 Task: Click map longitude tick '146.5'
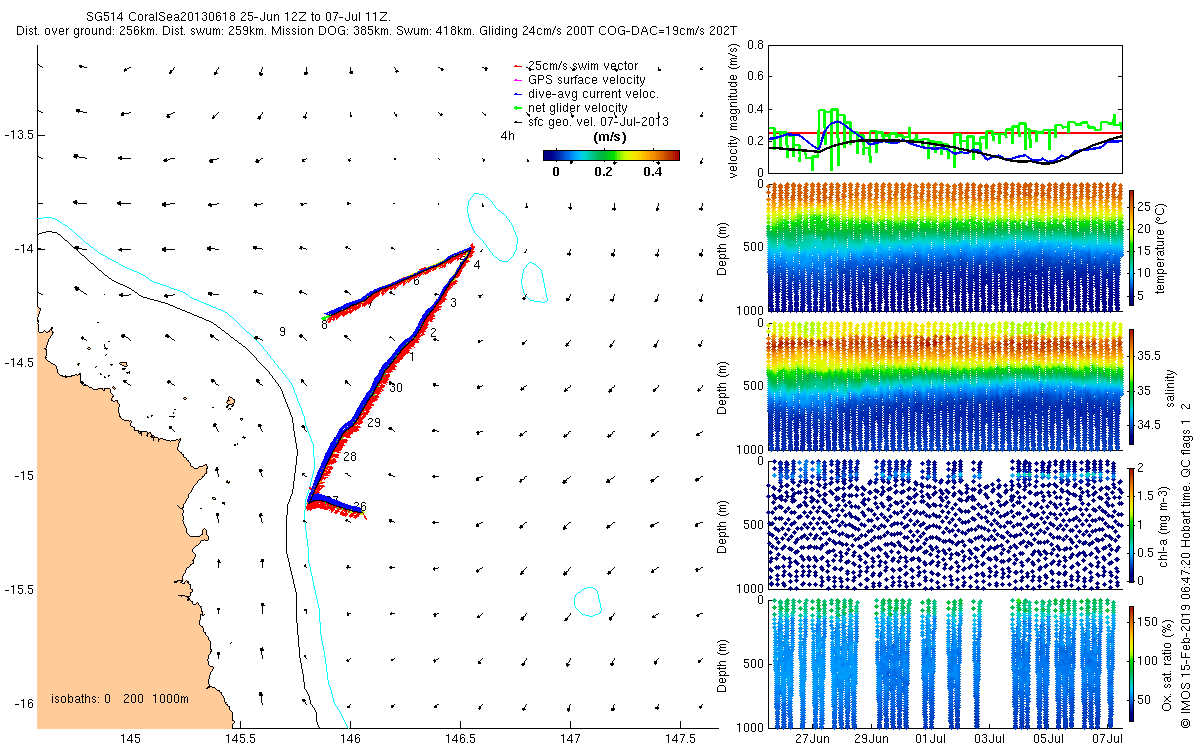[460, 739]
